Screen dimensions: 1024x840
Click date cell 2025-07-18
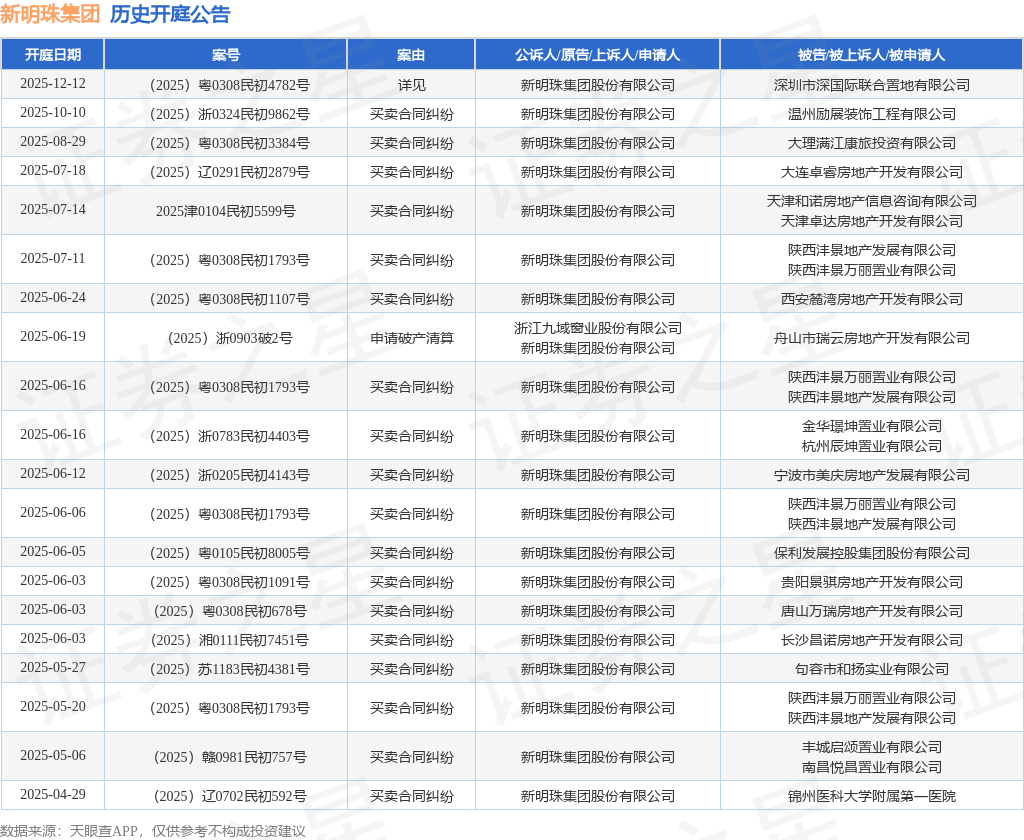[x=53, y=170]
